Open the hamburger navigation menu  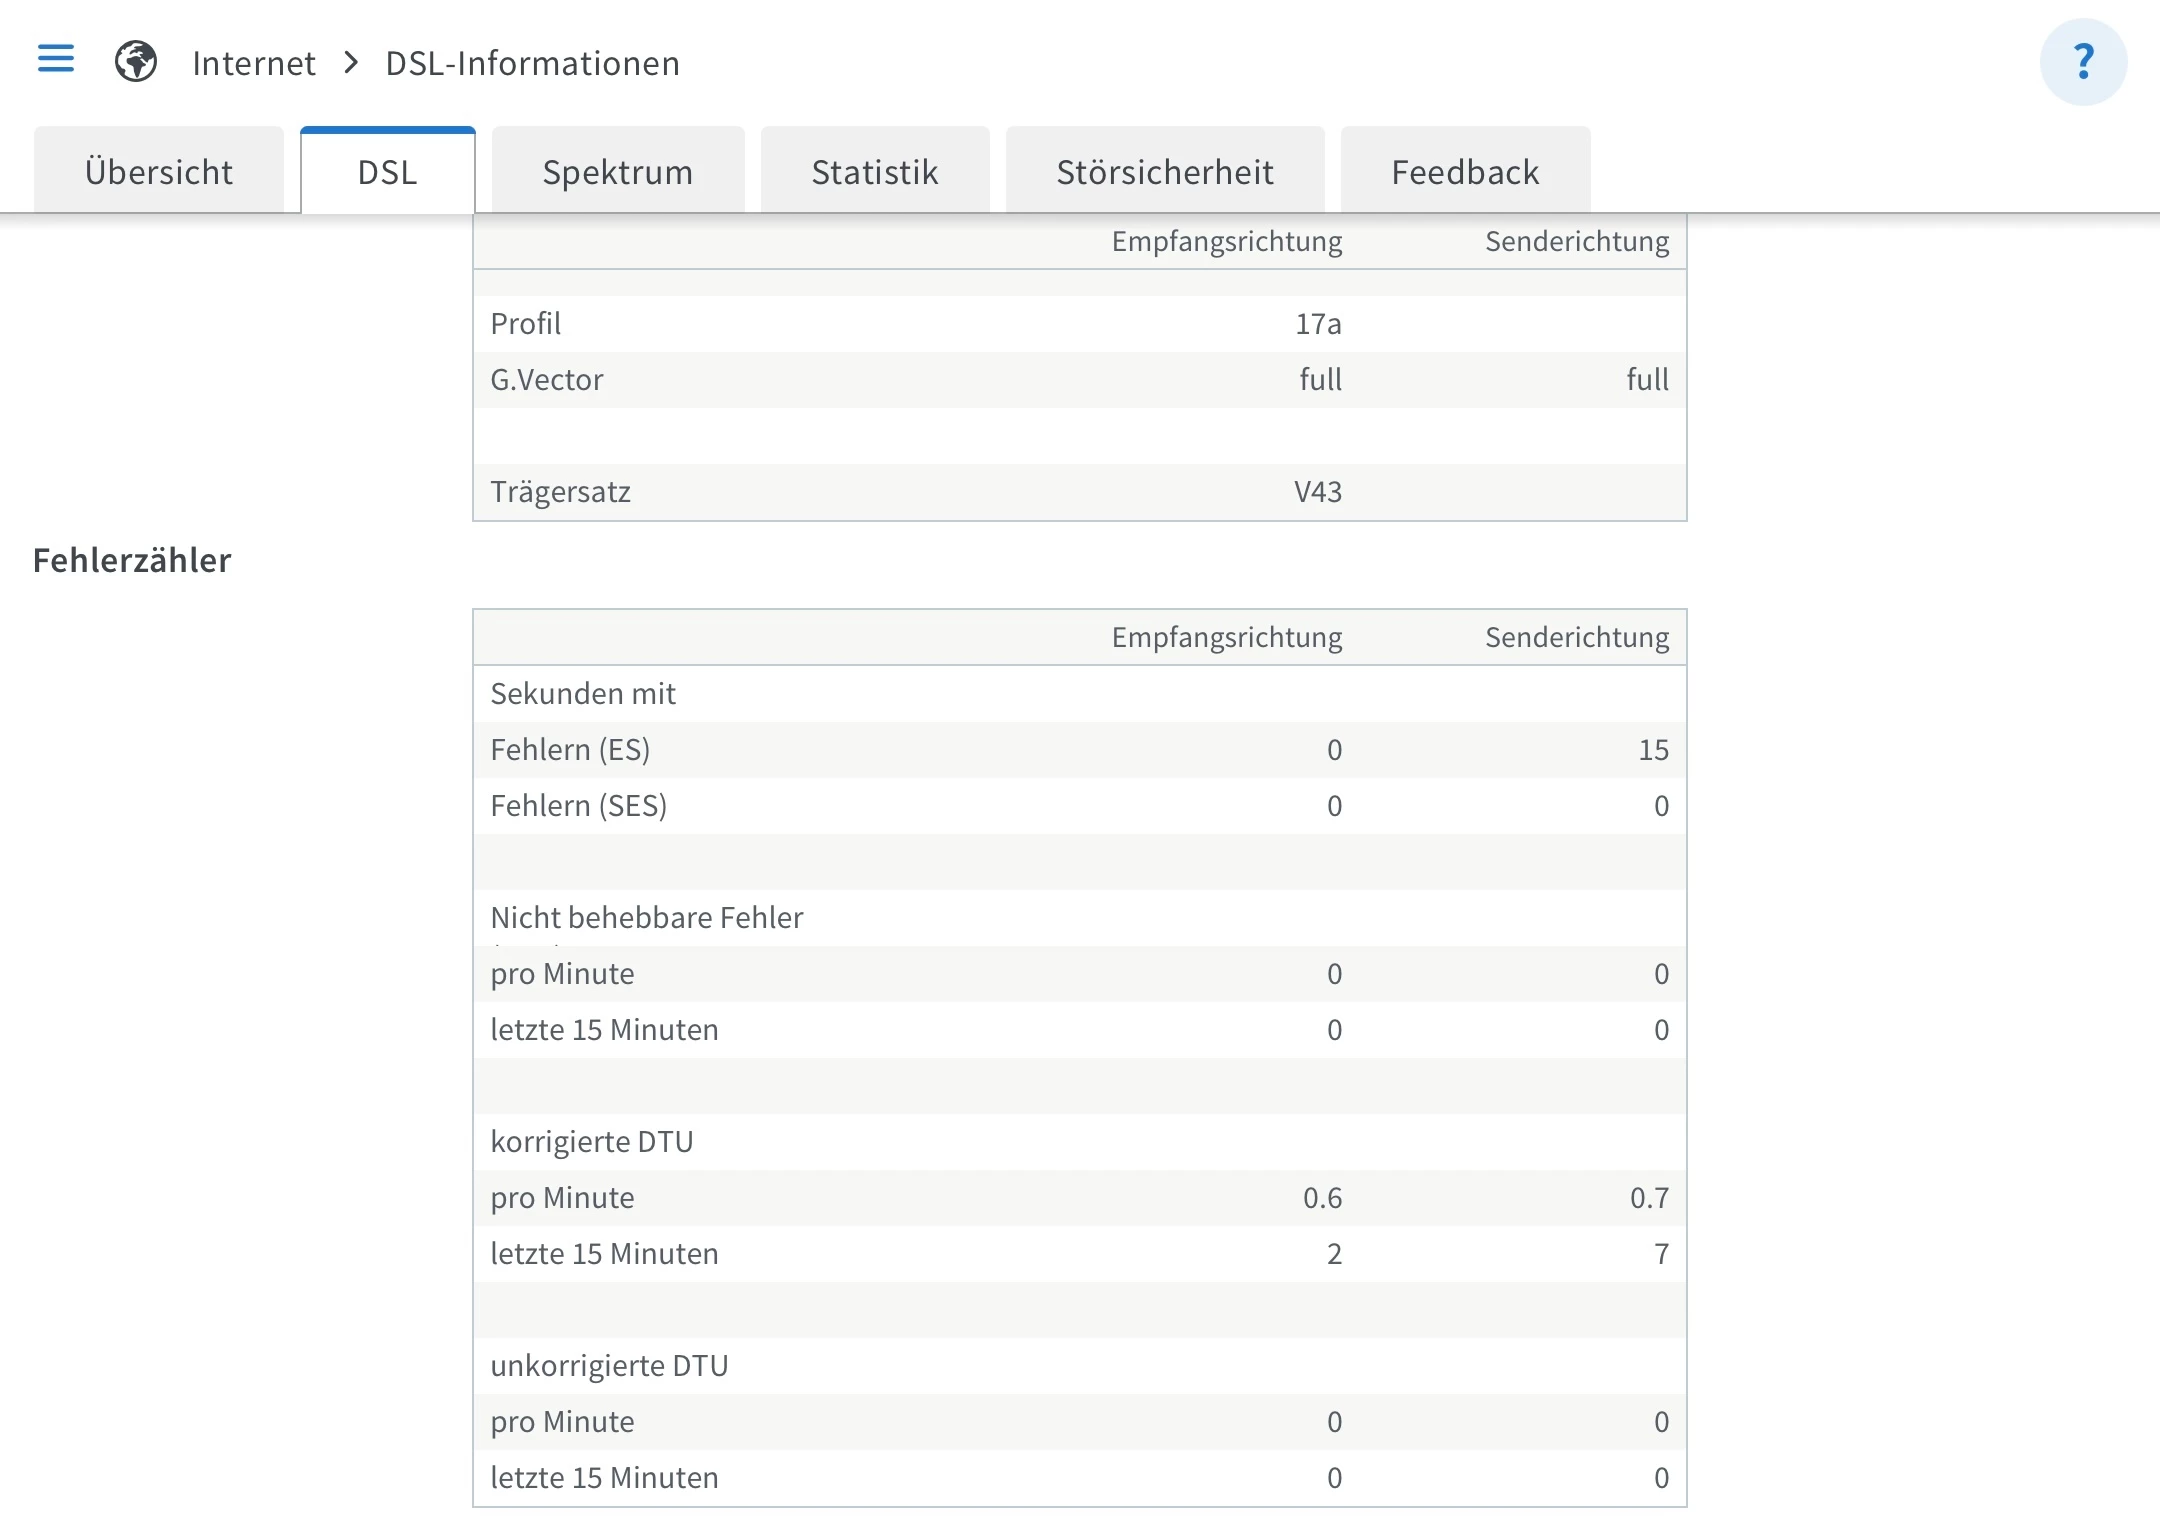56,59
